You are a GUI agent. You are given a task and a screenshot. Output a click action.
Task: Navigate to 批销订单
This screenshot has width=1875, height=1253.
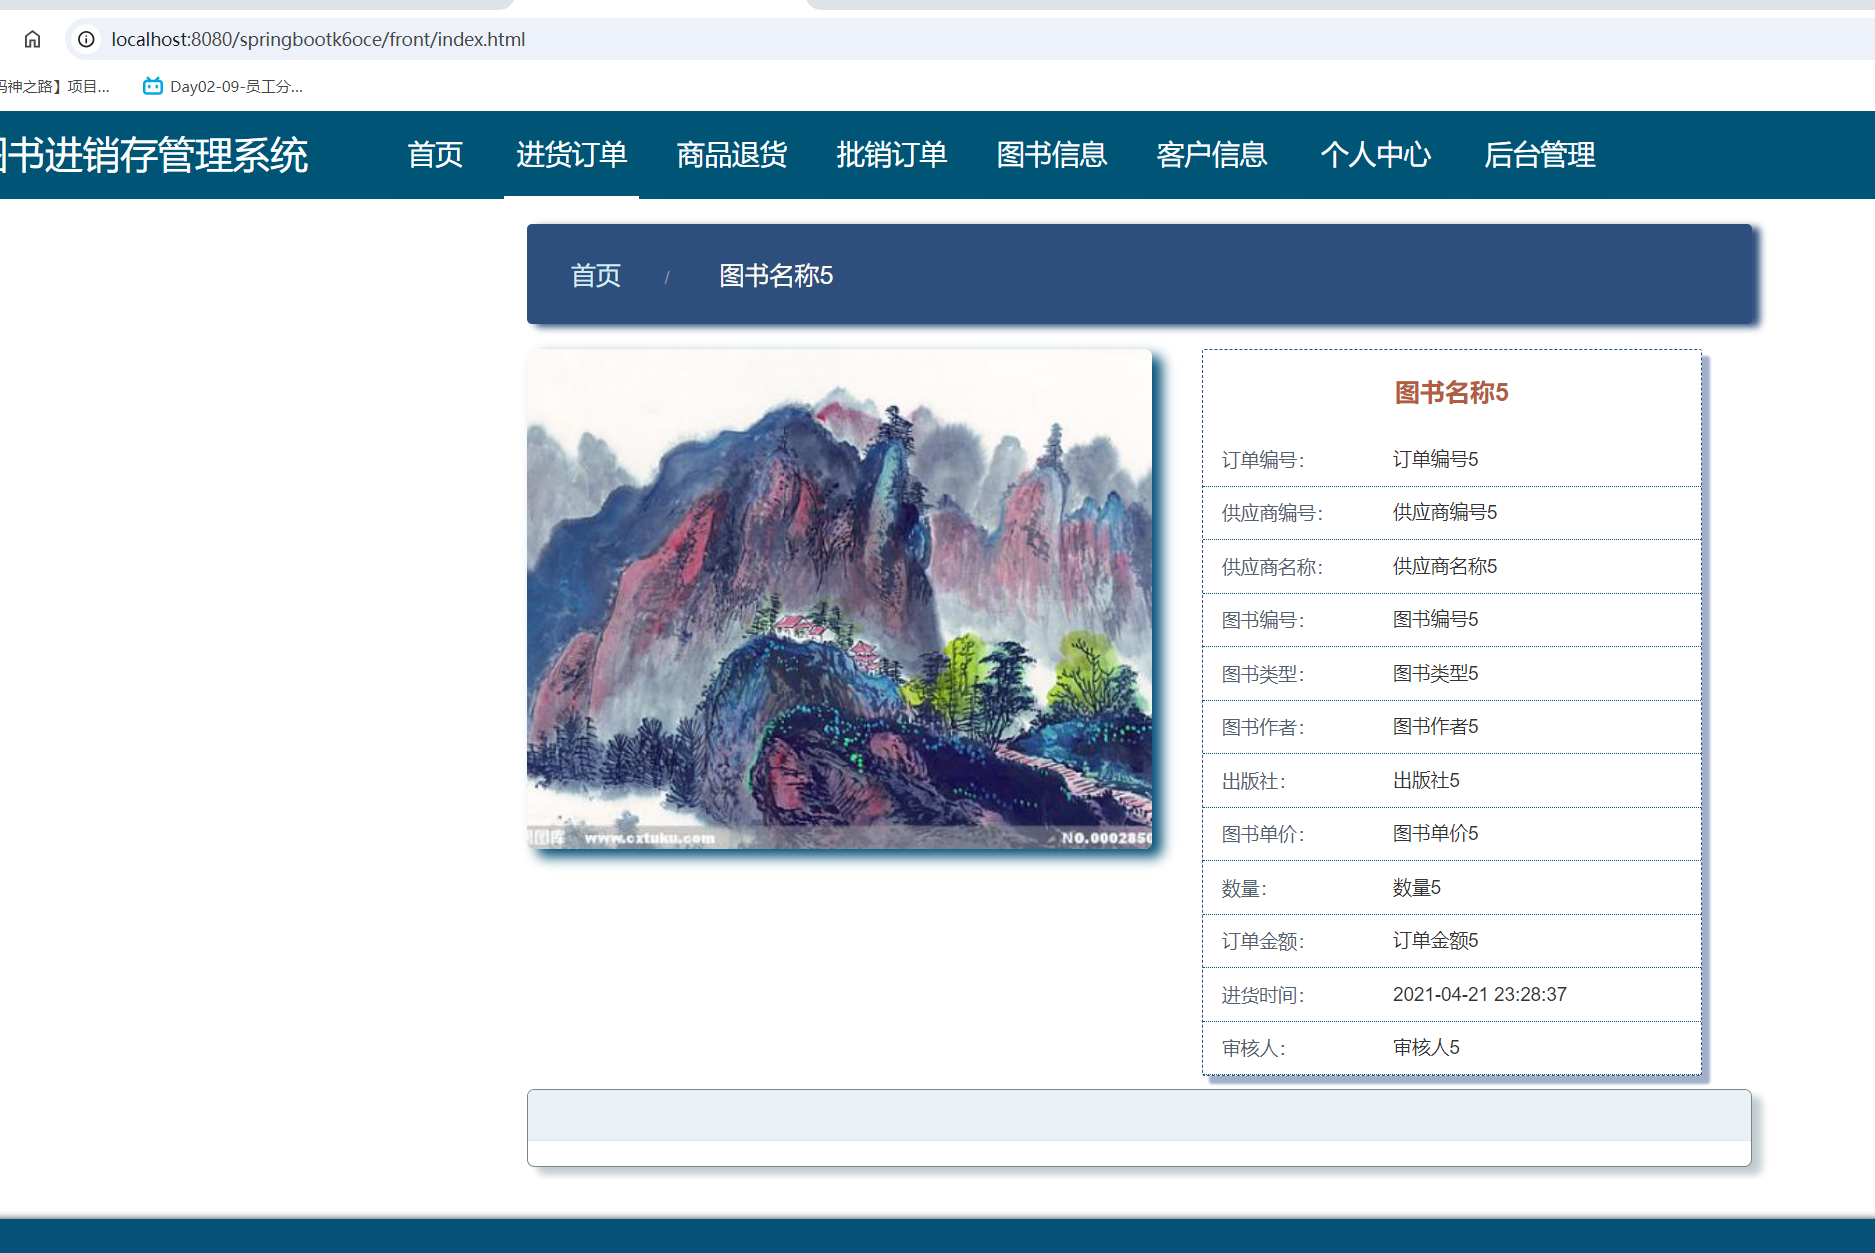click(892, 155)
